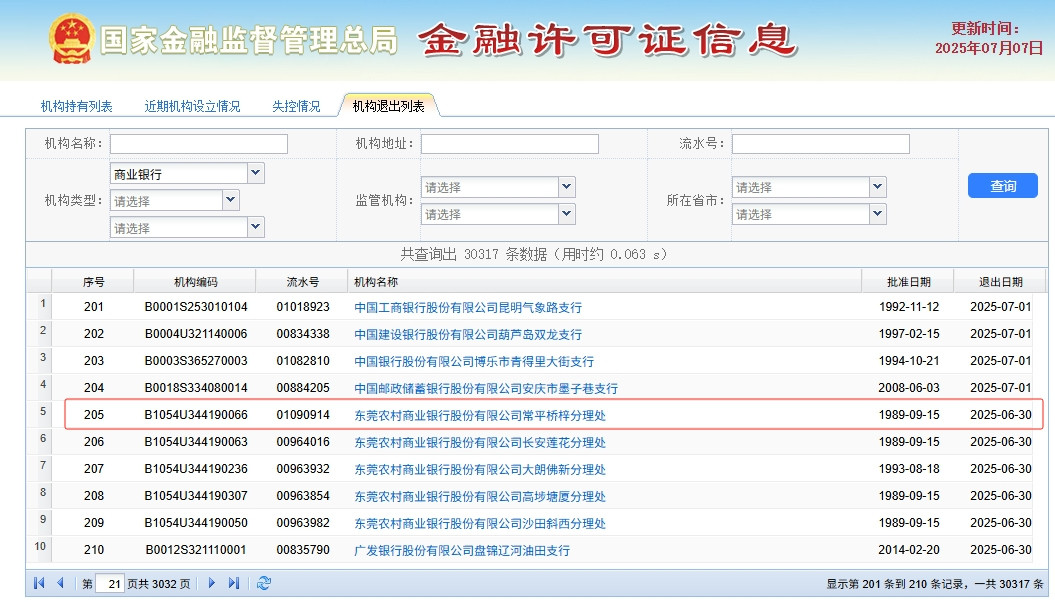1055x602 pixels.
Task: Focus the 机构地址 input field
Action: click(509, 144)
